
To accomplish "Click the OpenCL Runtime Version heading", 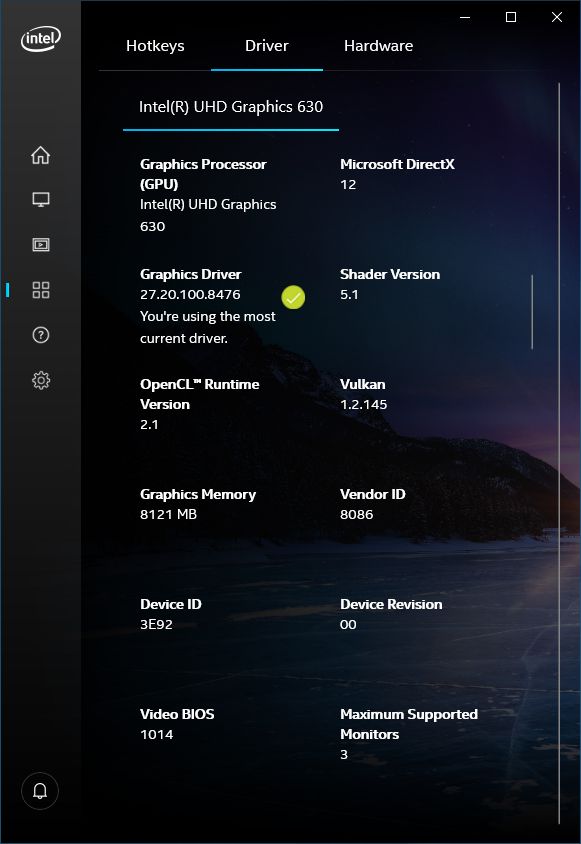I will [199, 394].
